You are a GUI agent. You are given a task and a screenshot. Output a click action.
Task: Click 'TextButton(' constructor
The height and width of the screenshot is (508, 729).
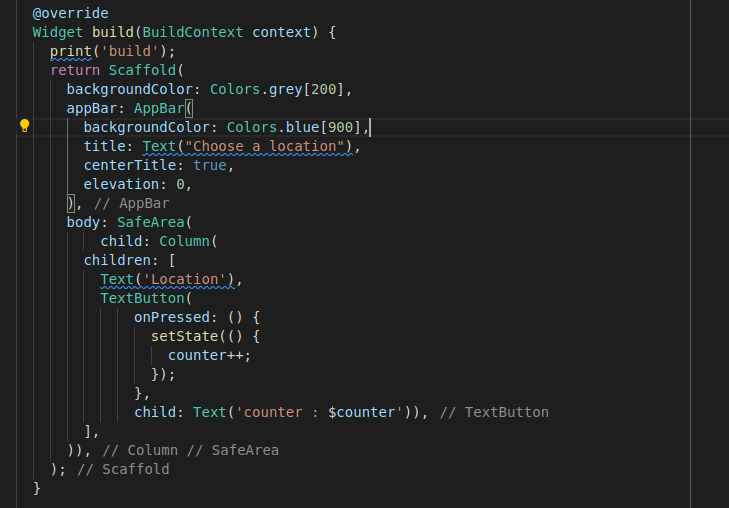coord(146,298)
